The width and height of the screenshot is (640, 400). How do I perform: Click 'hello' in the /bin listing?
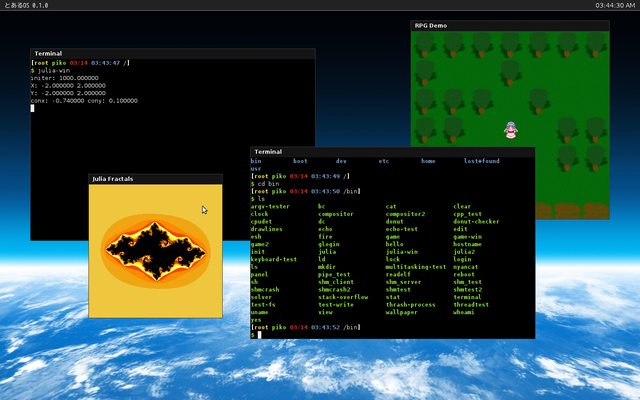tap(395, 244)
